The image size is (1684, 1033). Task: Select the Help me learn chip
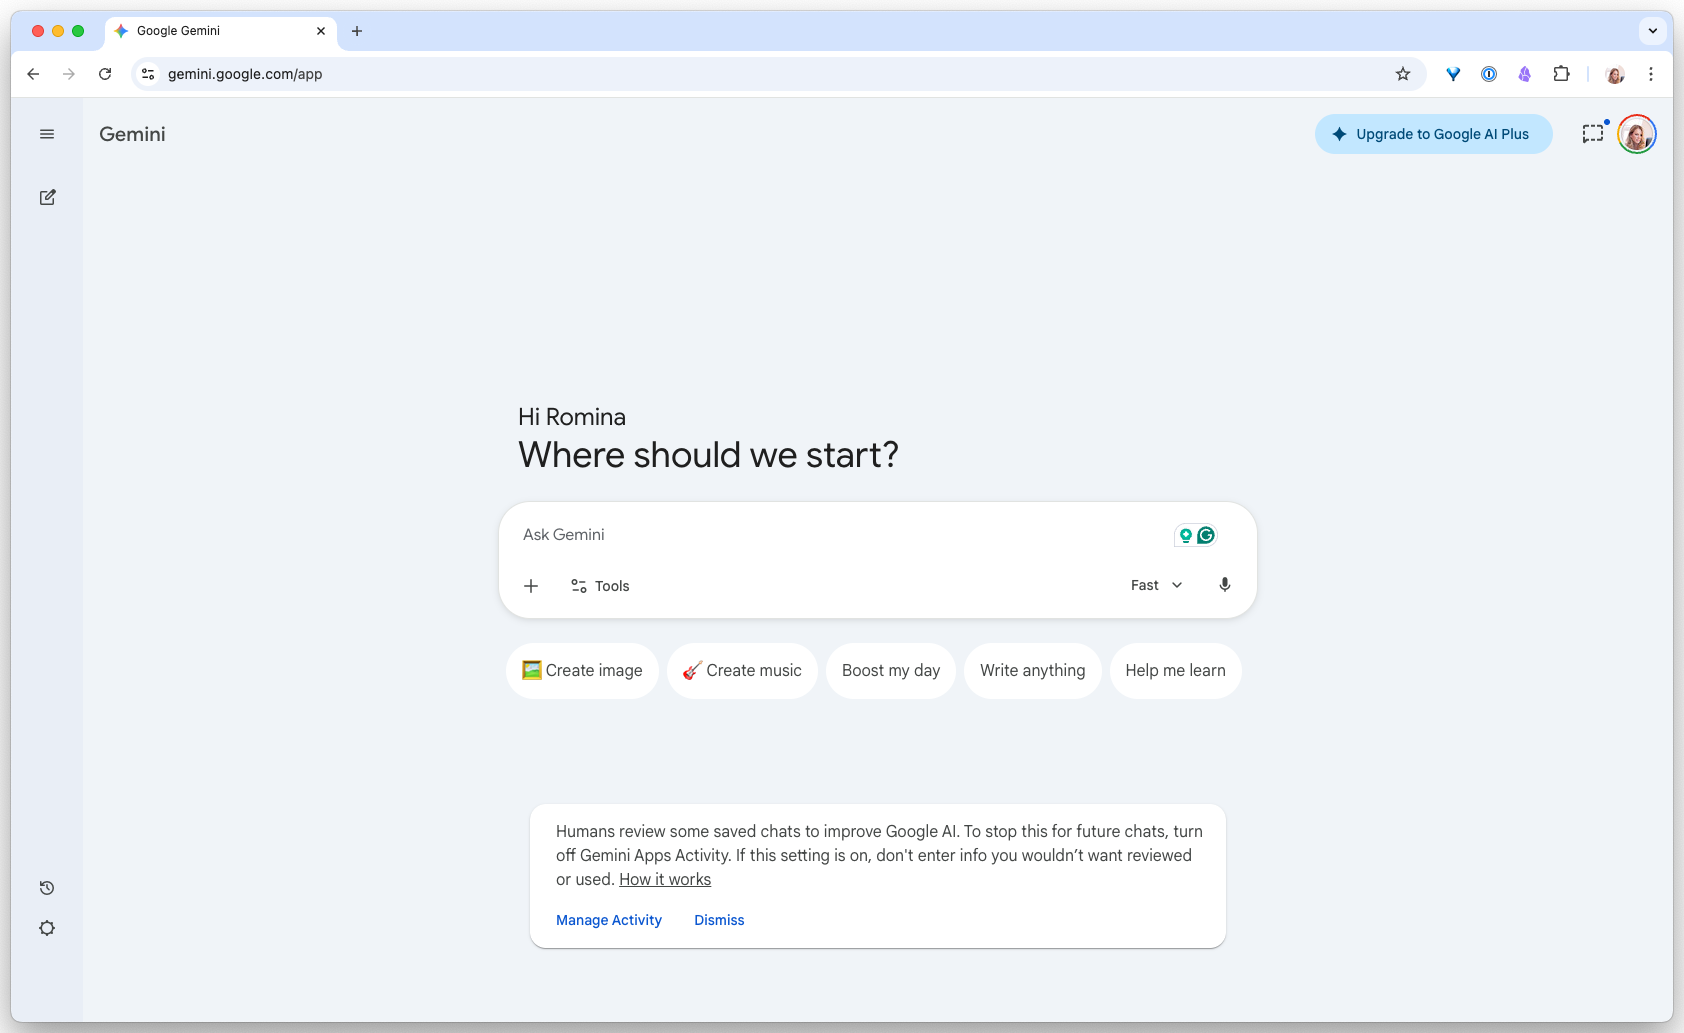click(1176, 671)
